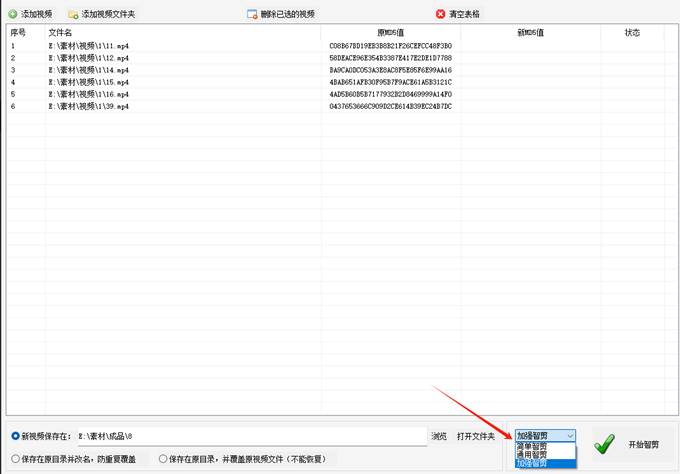Click the green plus 添加视频 icon
680x474 pixels.
point(13,14)
